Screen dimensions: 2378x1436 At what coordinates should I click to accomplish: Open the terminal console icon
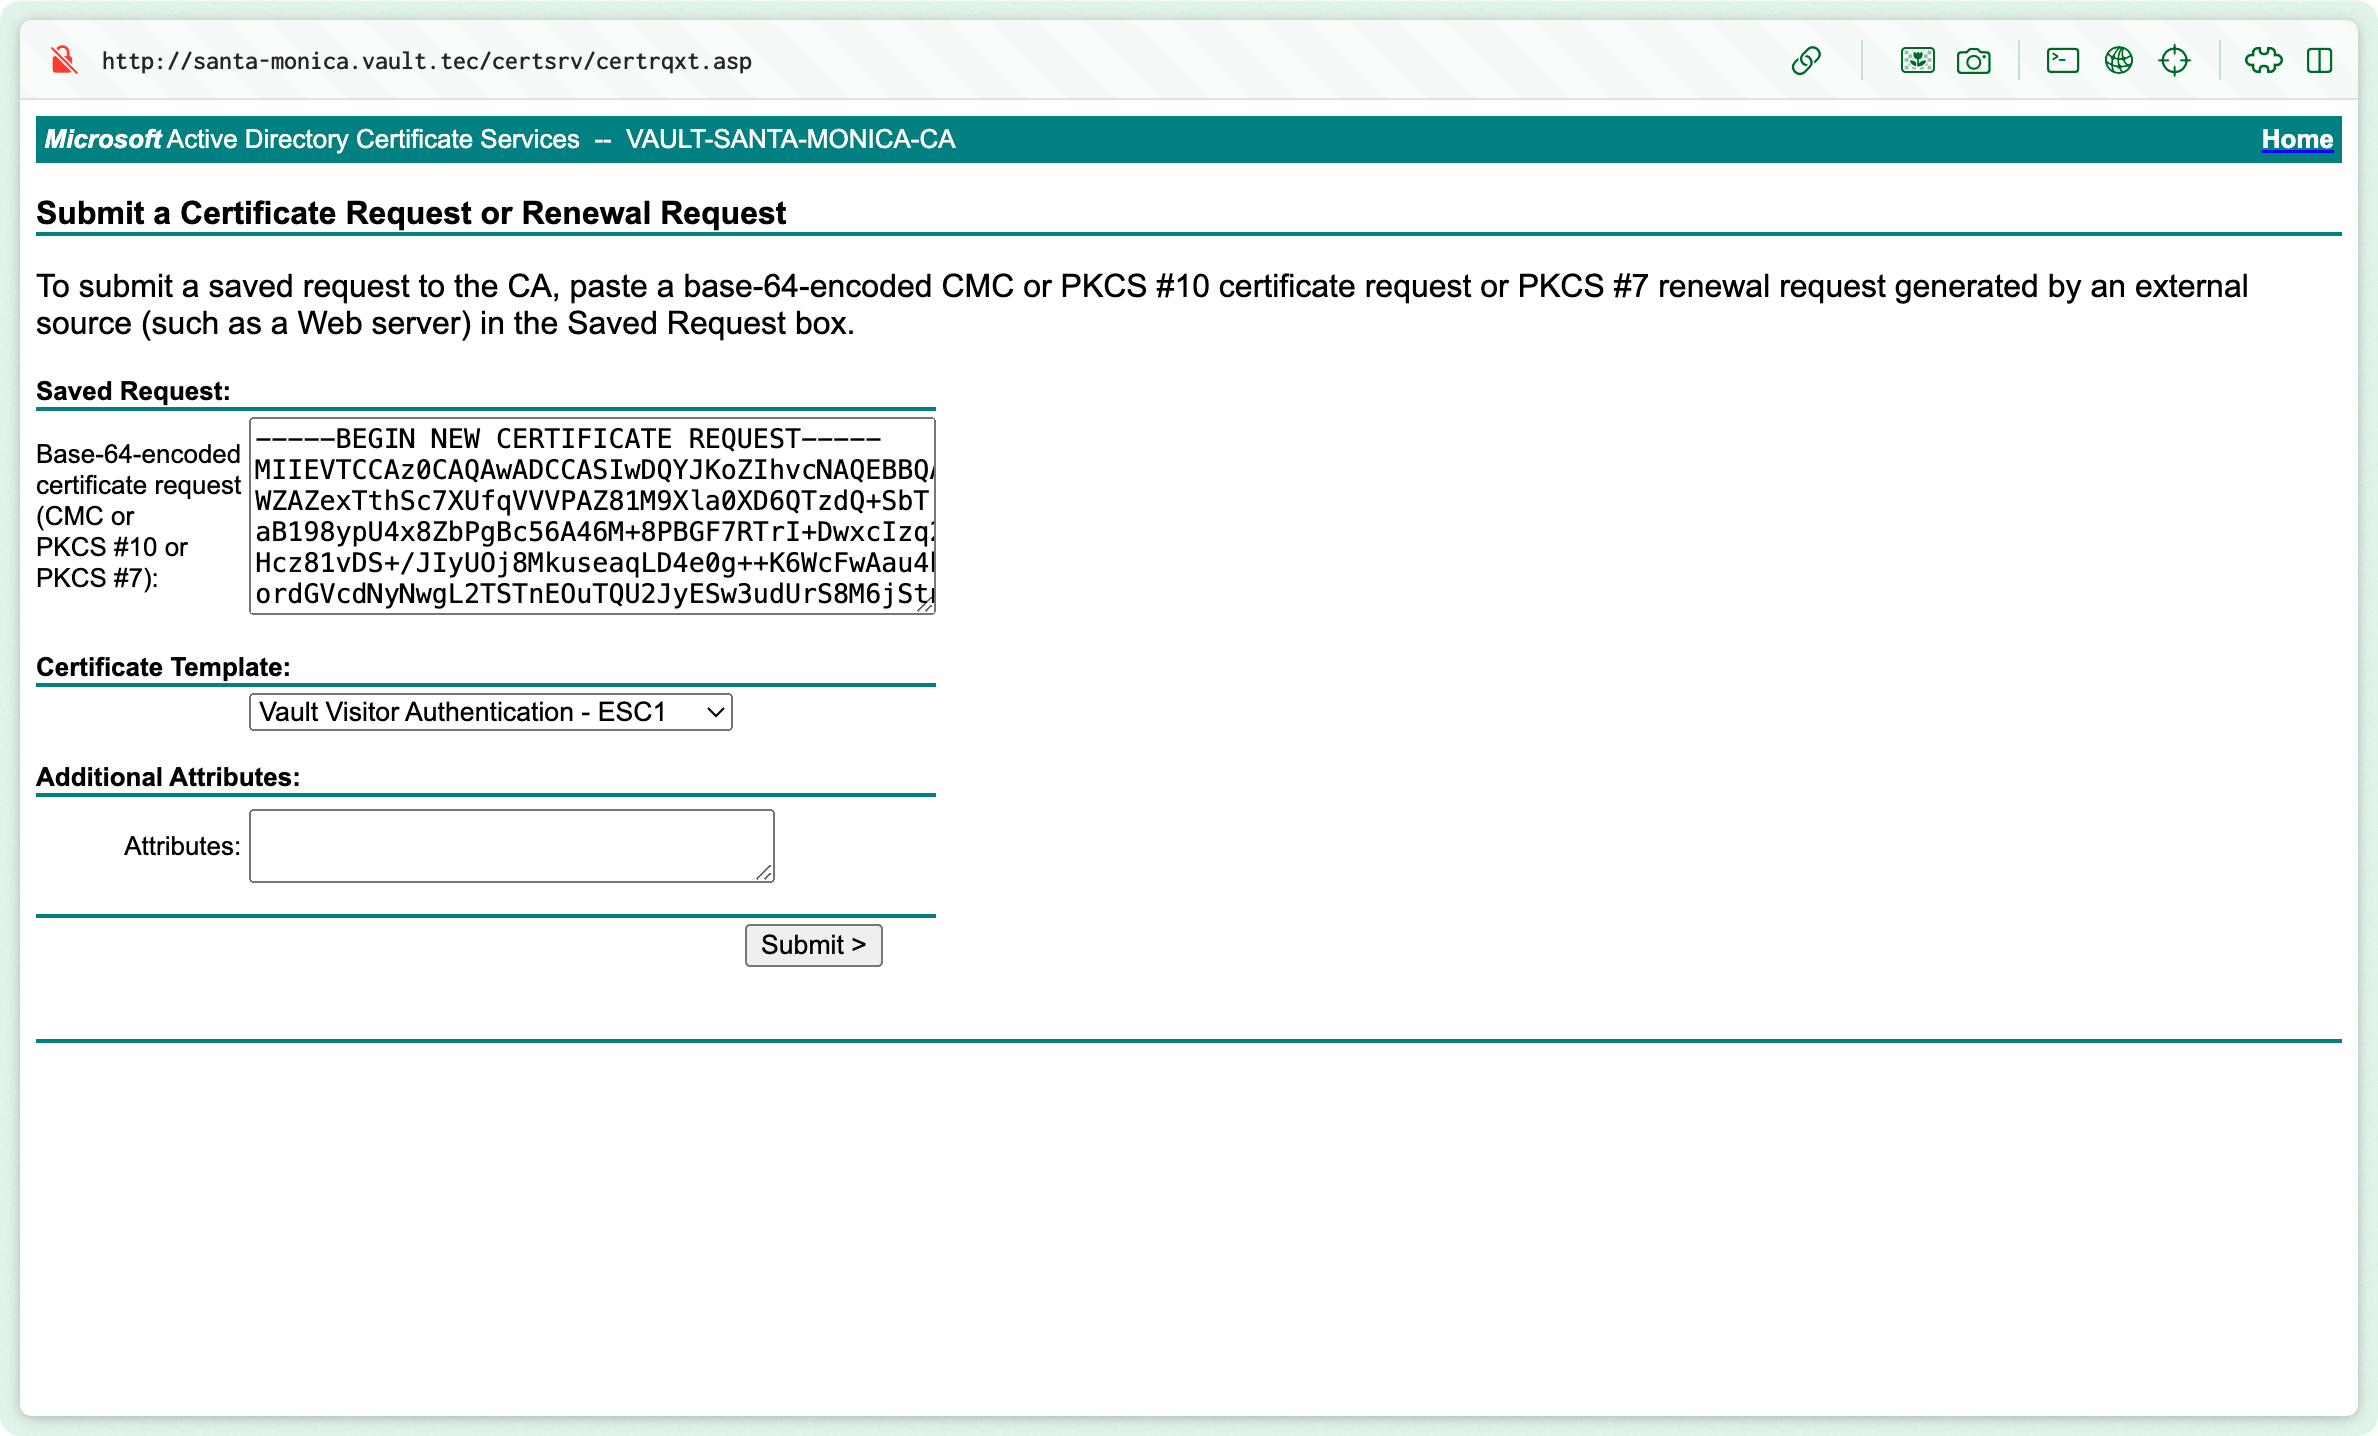click(x=2062, y=60)
